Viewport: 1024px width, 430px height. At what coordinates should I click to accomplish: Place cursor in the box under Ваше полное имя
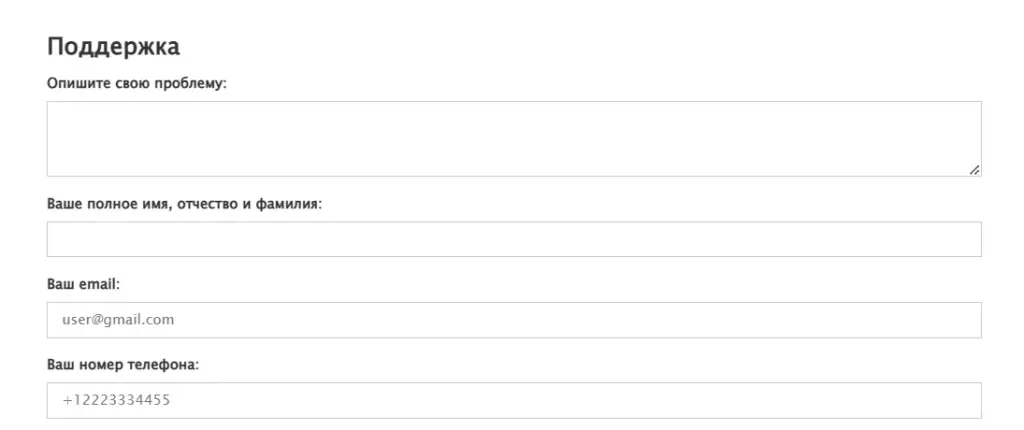point(514,239)
